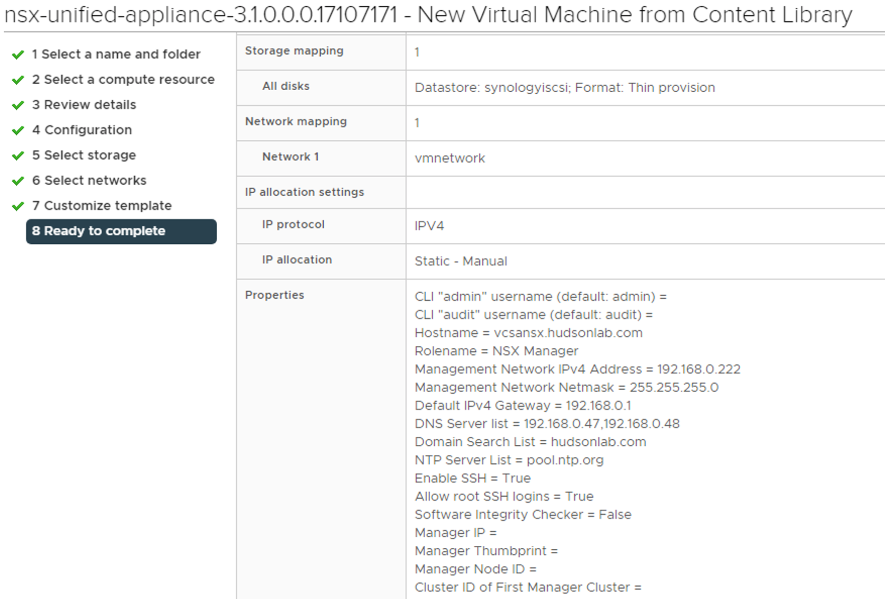
Task: Click the Manager Thumbprint = property line
Action: point(486,550)
